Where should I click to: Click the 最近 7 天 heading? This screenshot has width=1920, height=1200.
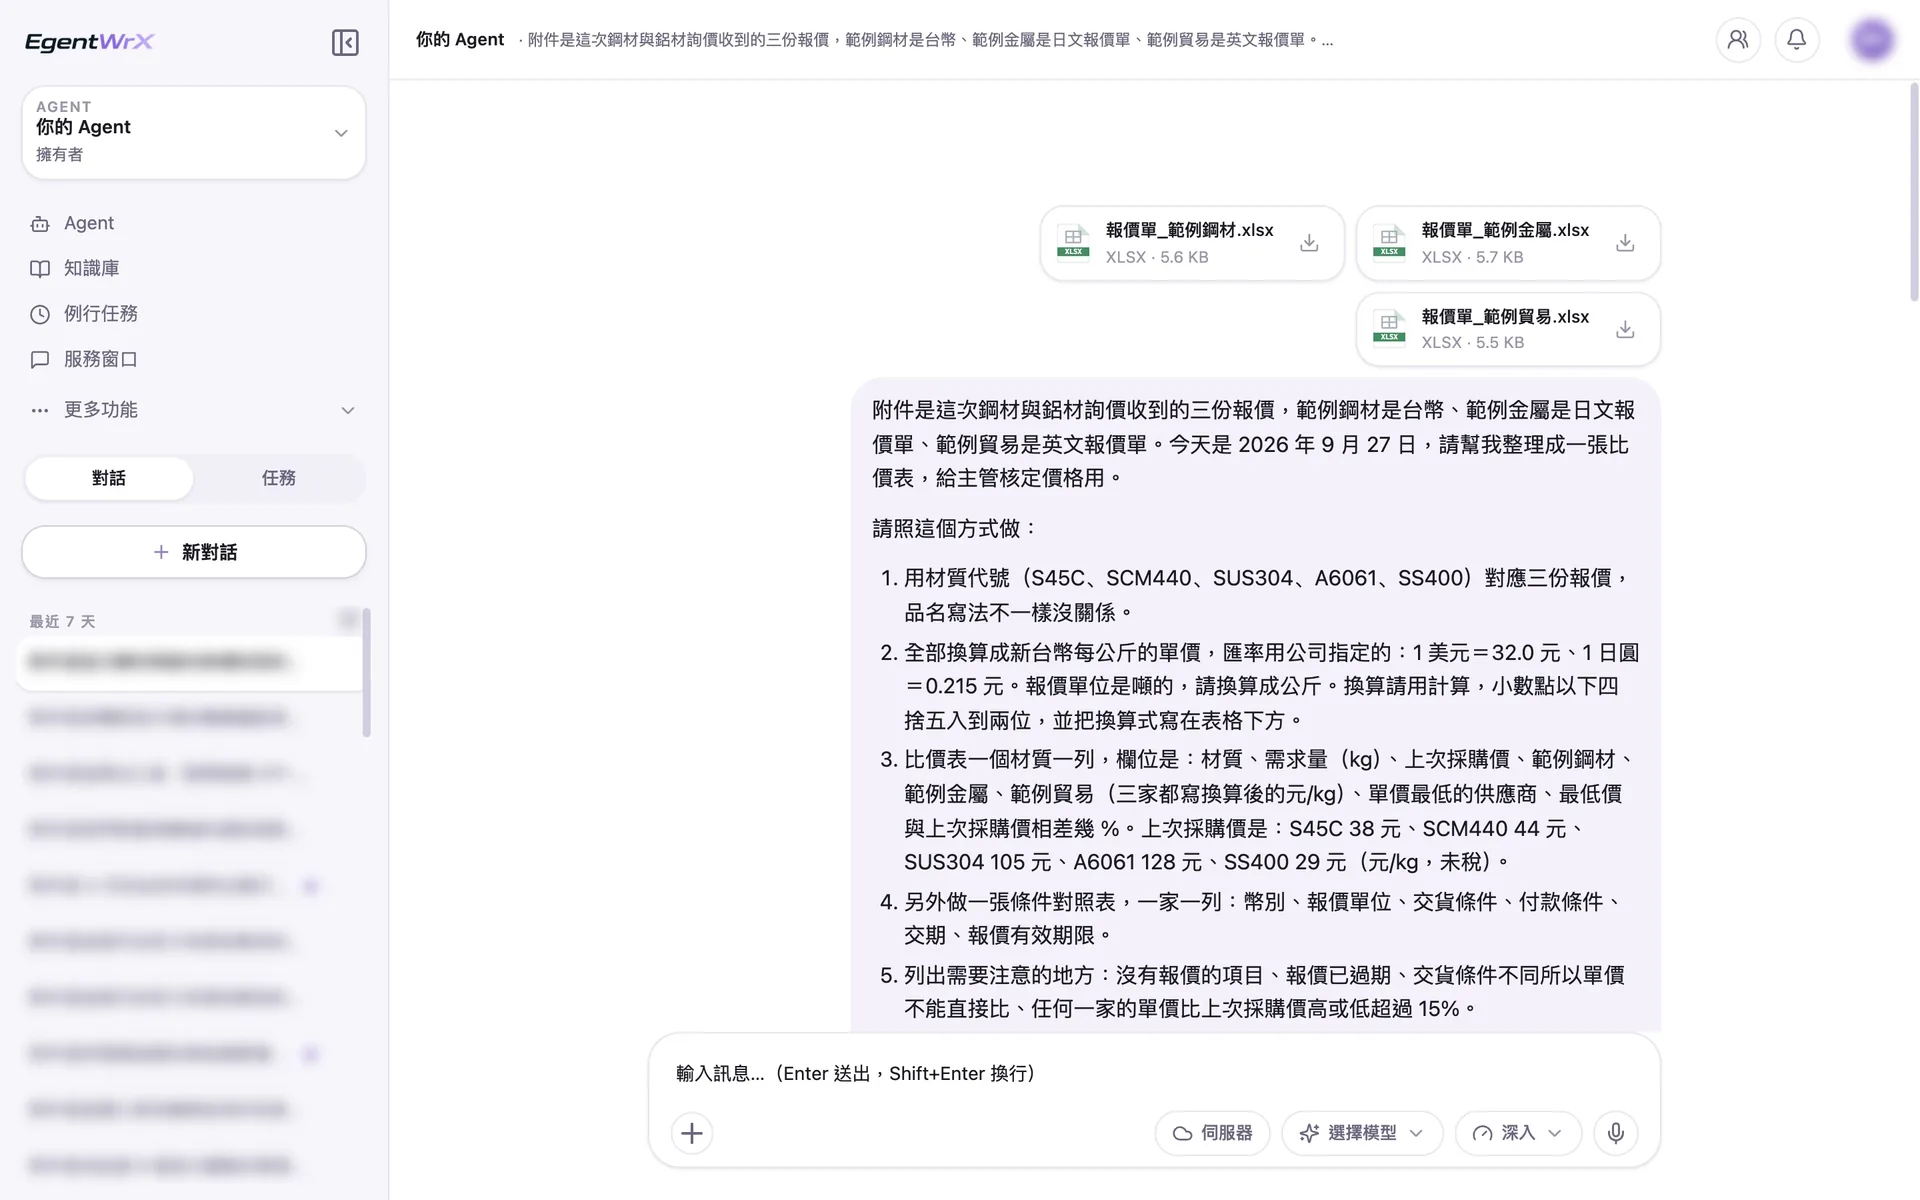[62, 622]
